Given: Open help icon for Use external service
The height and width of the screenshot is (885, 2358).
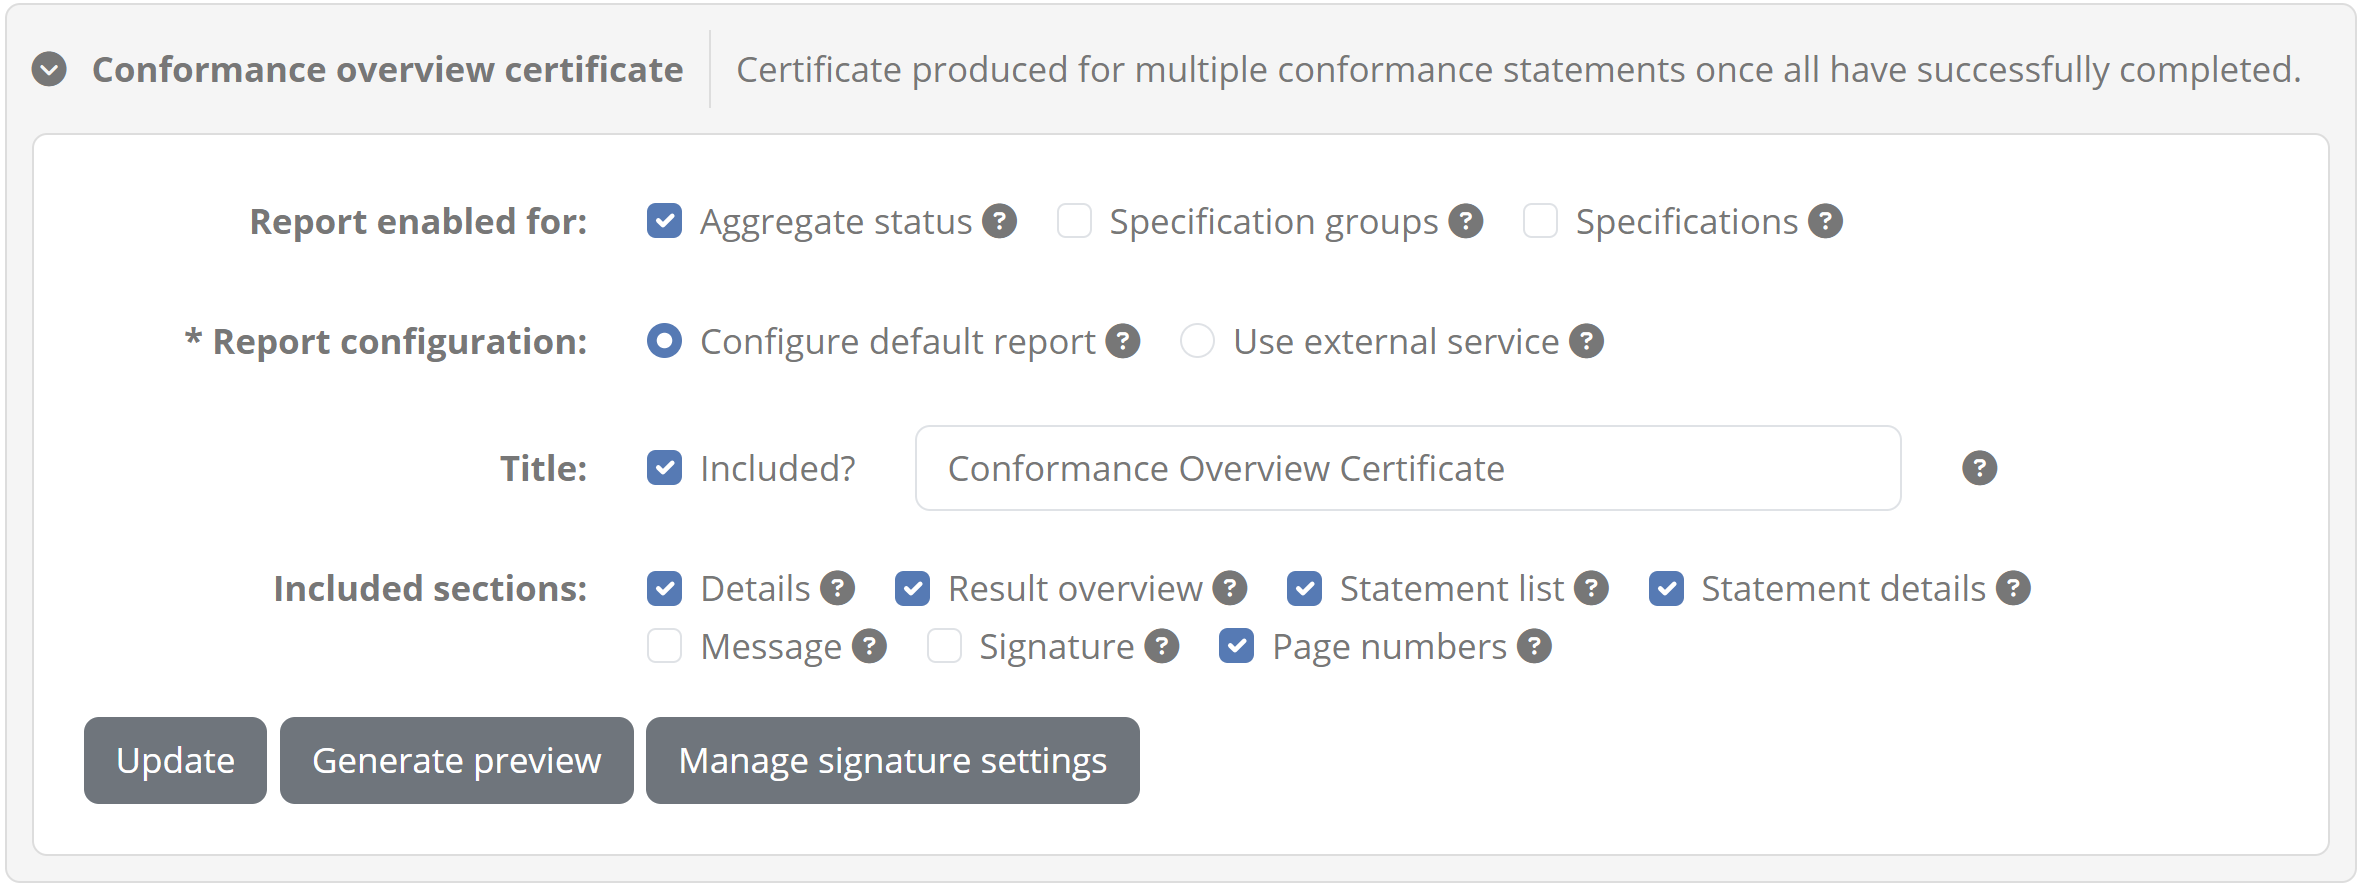Looking at the screenshot, I should (x=1587, y=341).
